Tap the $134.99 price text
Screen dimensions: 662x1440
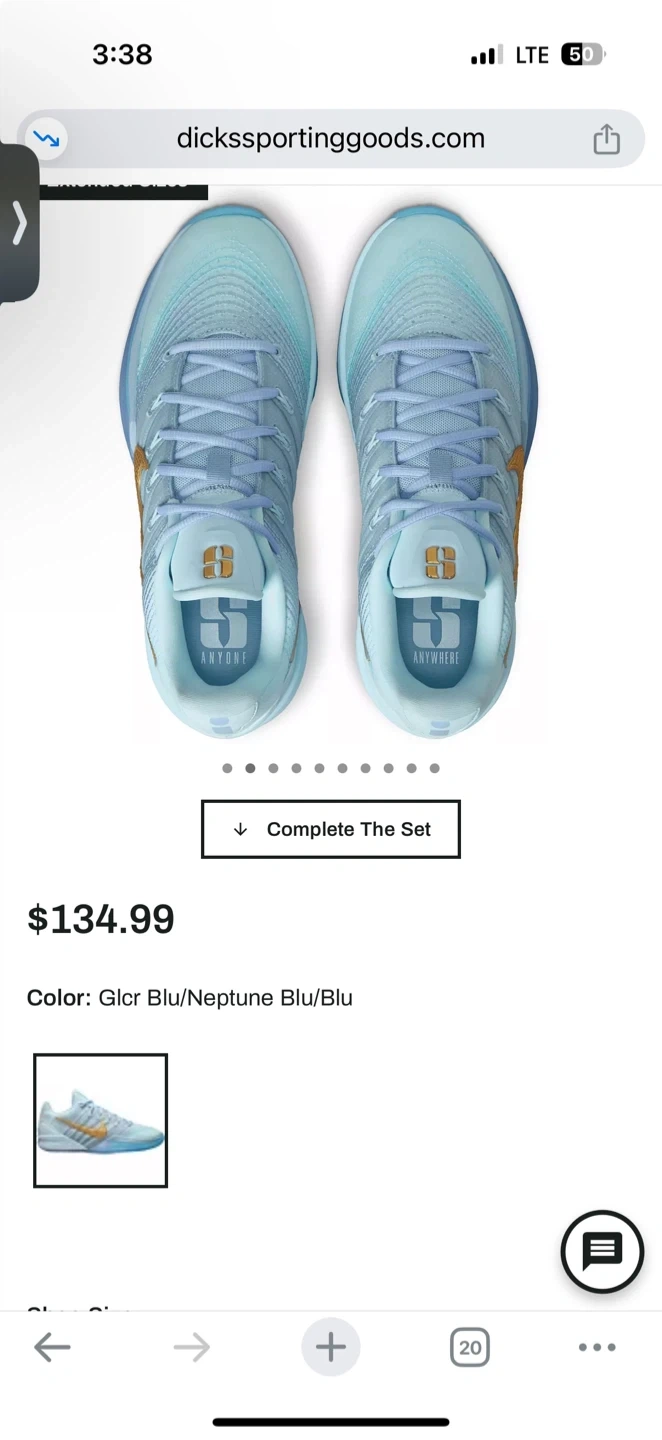pyautogui.click(x=101, y=919)
